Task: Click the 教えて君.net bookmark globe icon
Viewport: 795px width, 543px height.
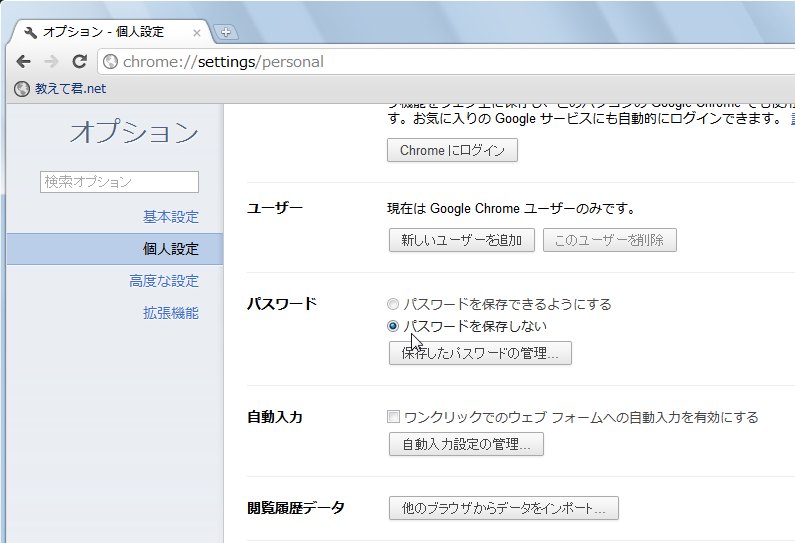Action: pyautogui.click(x=22, y=89)
